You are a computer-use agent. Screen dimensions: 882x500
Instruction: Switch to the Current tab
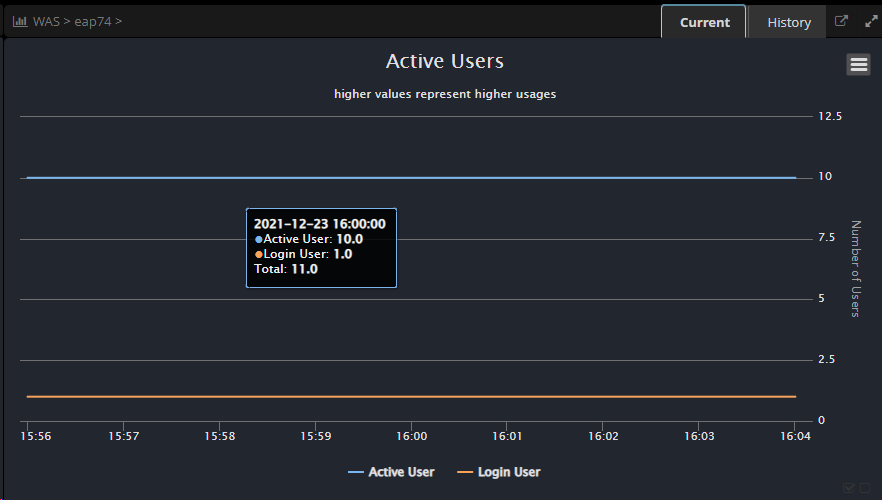point(704,22)
